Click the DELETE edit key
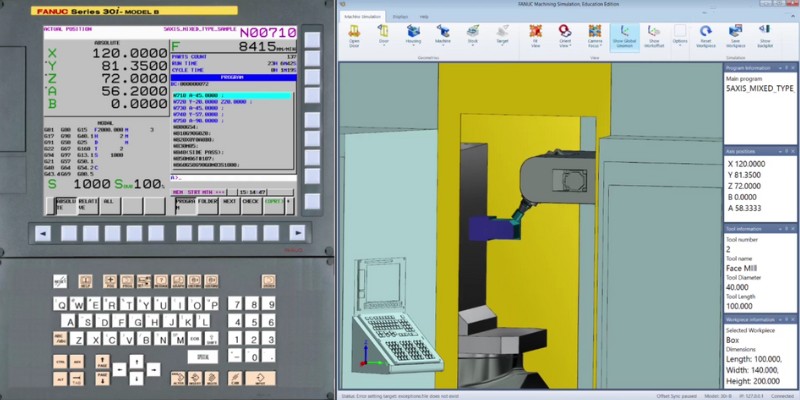 (211, 378)
